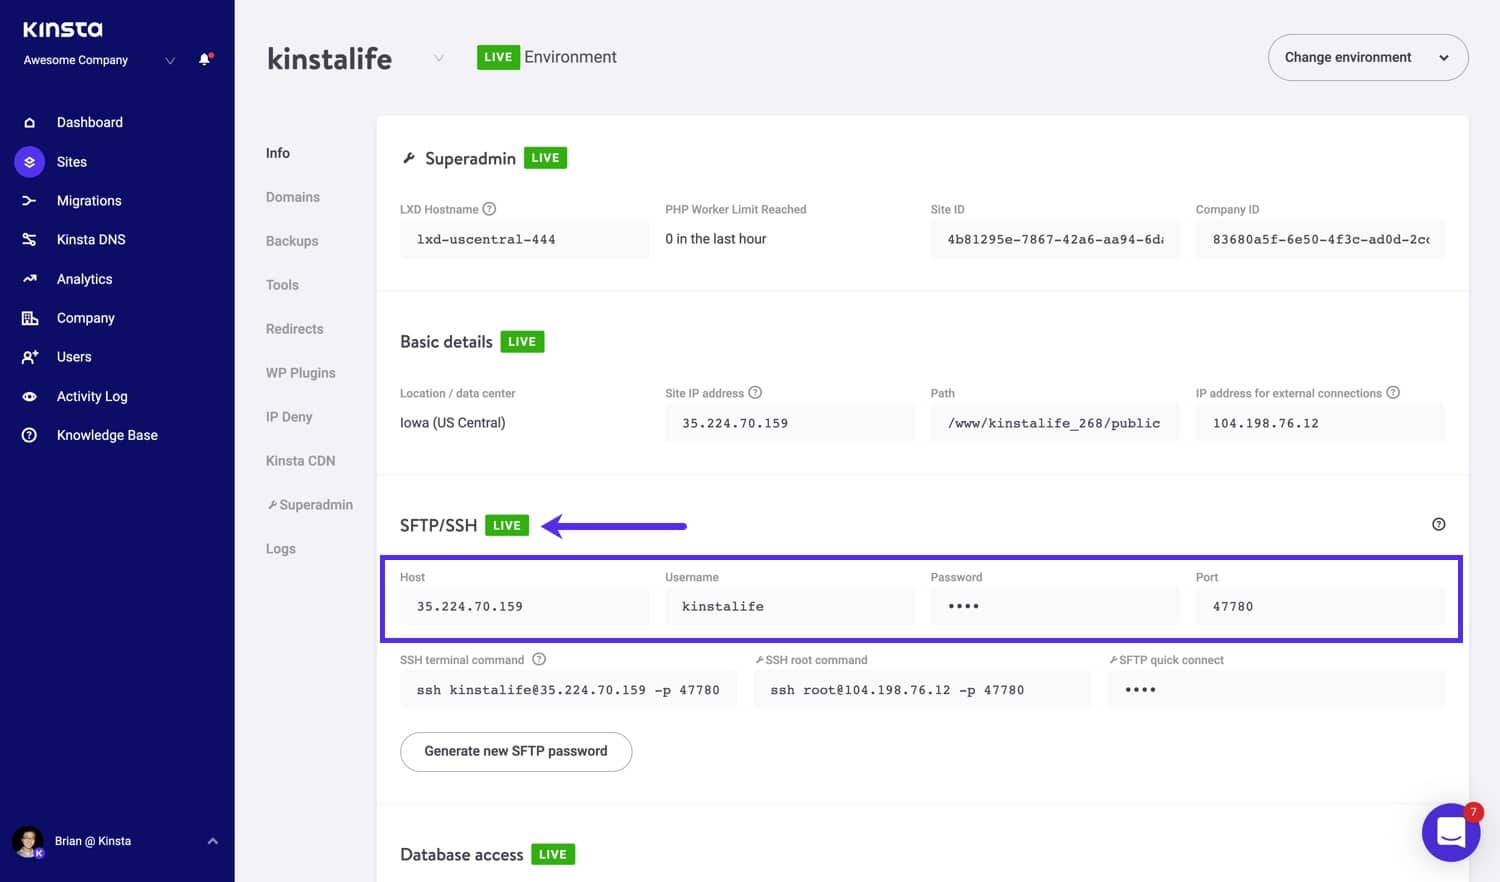Screen dimensions: 1500x882
Task: Click the SFTP/SSH help question mark
Action: pyautogui.click(x=1438, y=523)
